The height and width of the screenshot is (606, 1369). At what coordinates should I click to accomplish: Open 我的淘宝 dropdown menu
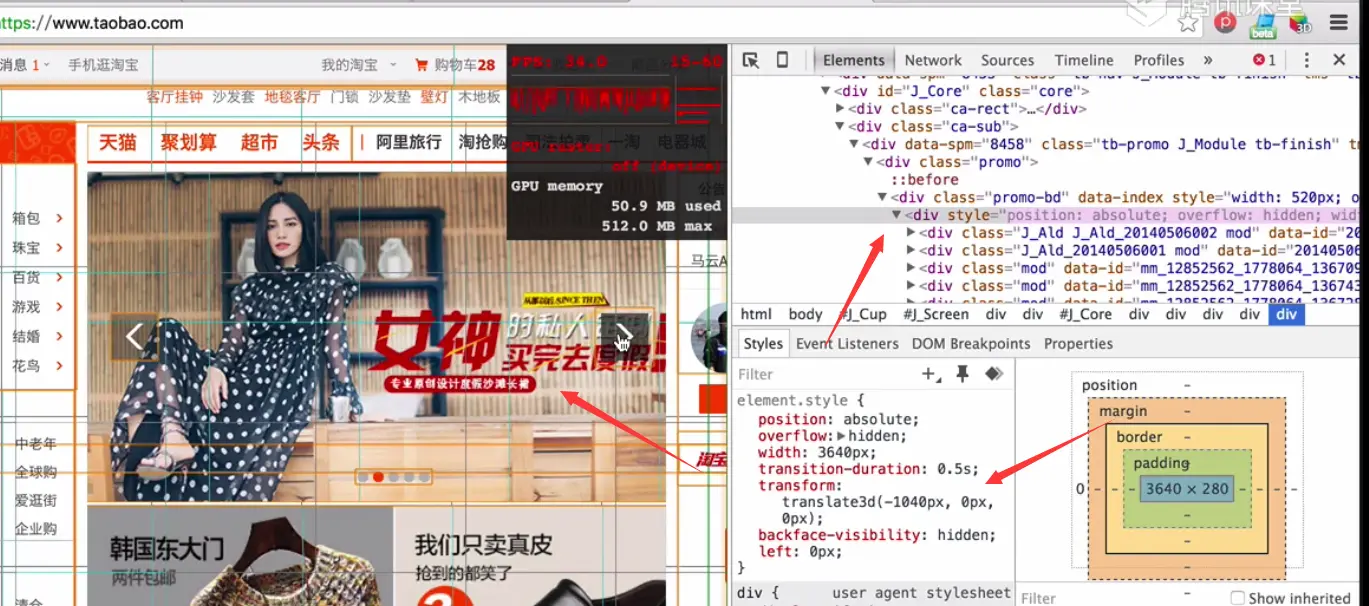pos(359,65)
